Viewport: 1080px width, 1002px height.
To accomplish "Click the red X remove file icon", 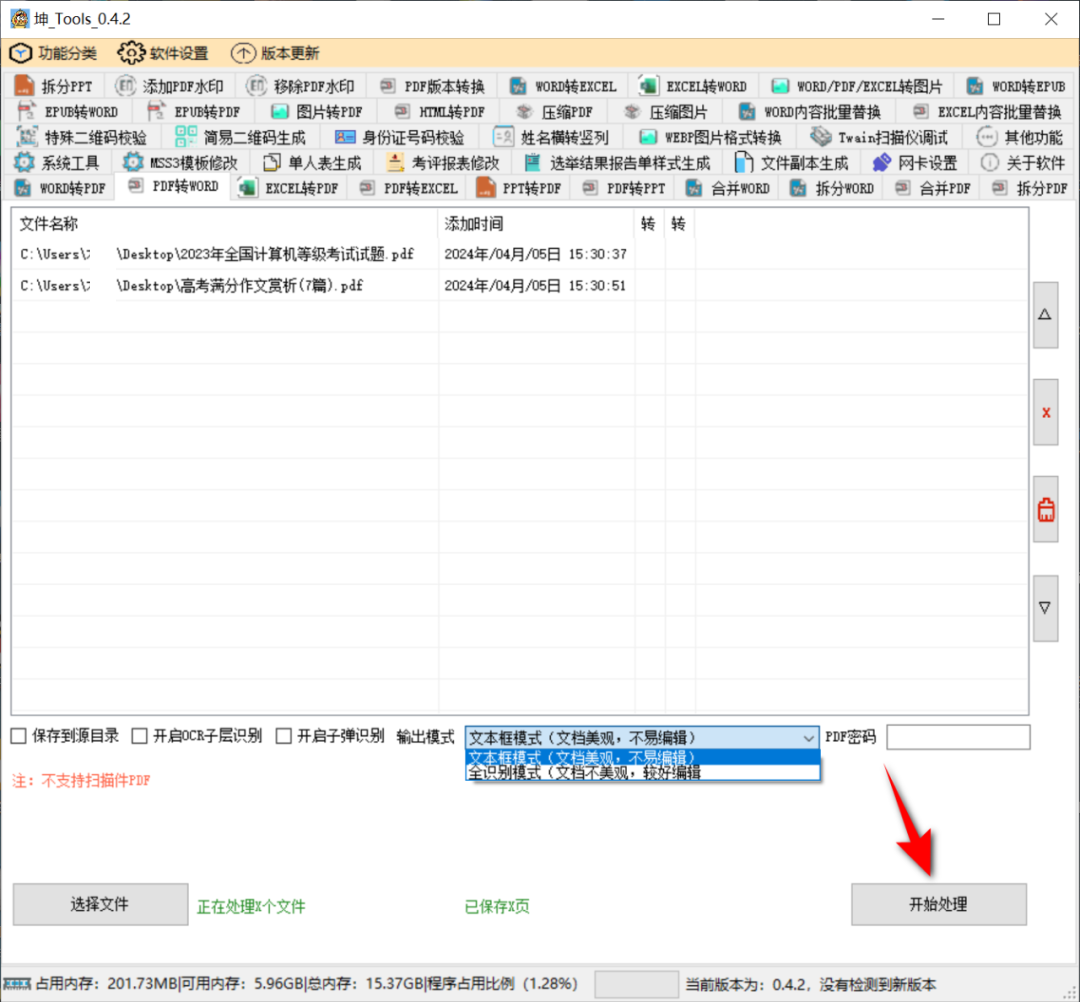I will [x=1045, y=412].
